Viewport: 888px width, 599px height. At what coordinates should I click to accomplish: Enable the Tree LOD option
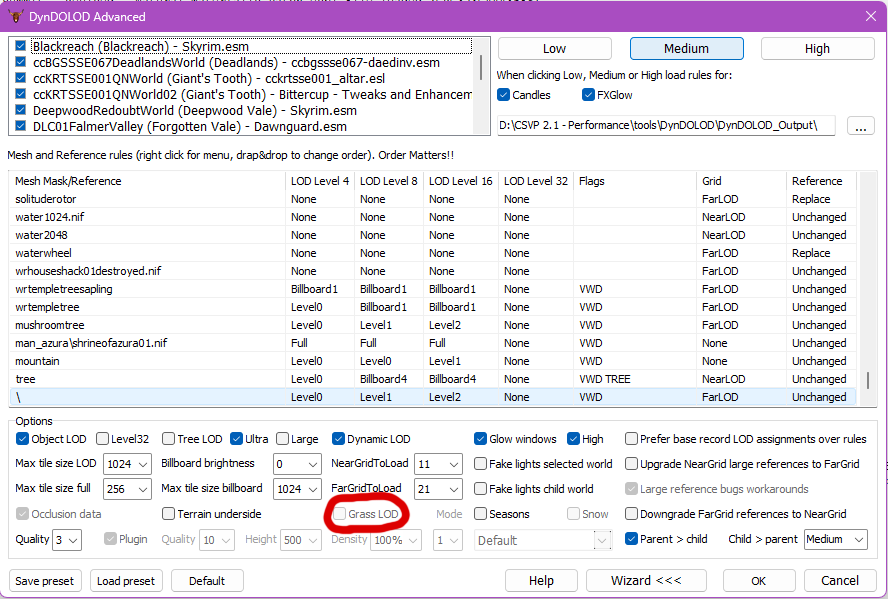167,439
